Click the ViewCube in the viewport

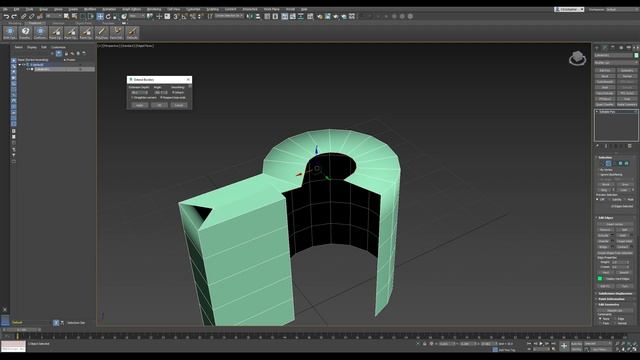578,58
